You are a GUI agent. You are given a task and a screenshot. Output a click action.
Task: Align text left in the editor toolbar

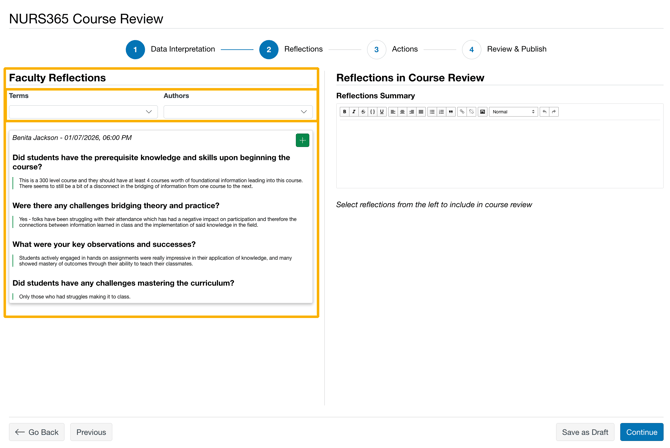393,112
